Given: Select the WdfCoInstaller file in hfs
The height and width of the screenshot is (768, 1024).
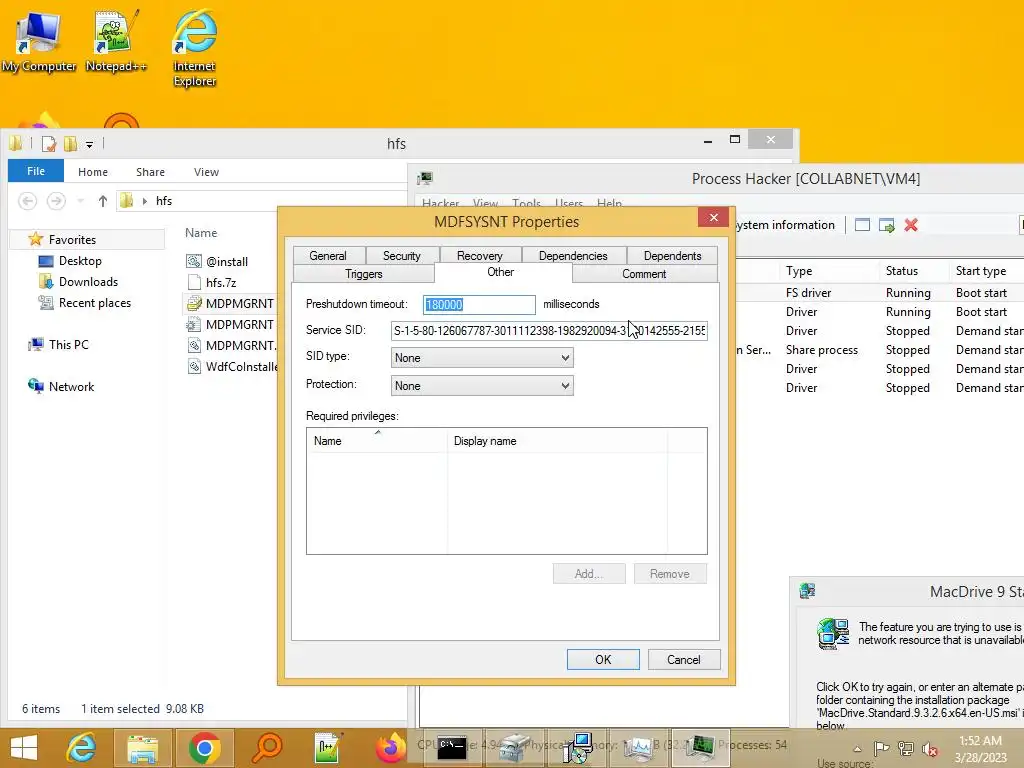Looking at the screenshot, I should [233, 366].
